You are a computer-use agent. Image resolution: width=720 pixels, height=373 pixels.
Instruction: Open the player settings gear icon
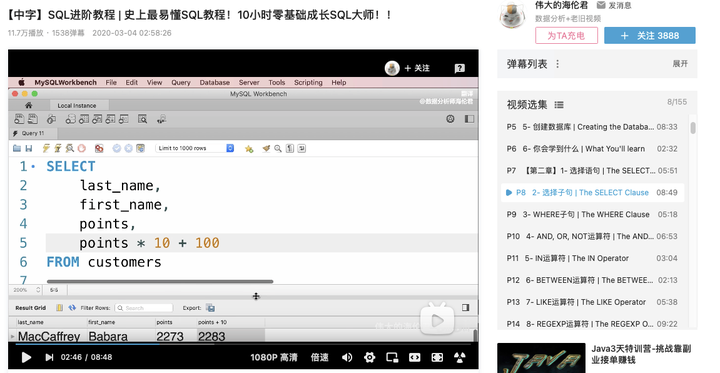pos(370,357)
